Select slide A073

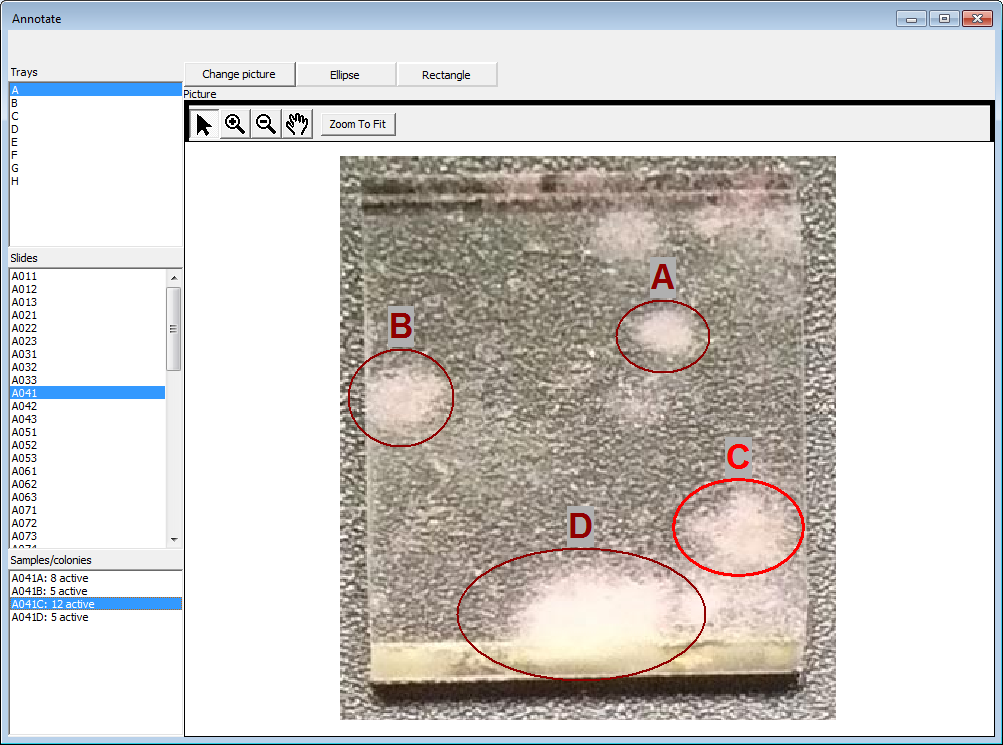click(x=88, y=536)
